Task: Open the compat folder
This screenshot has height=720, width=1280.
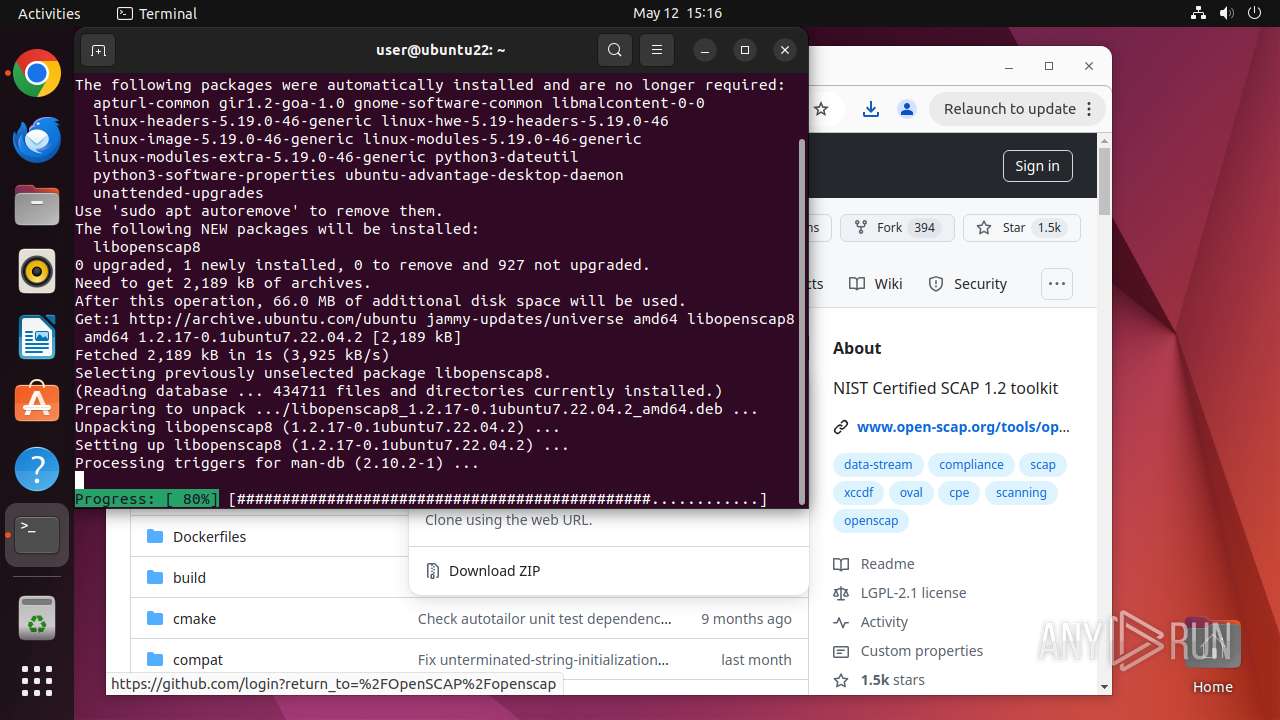Action: (x=197, y=660)
